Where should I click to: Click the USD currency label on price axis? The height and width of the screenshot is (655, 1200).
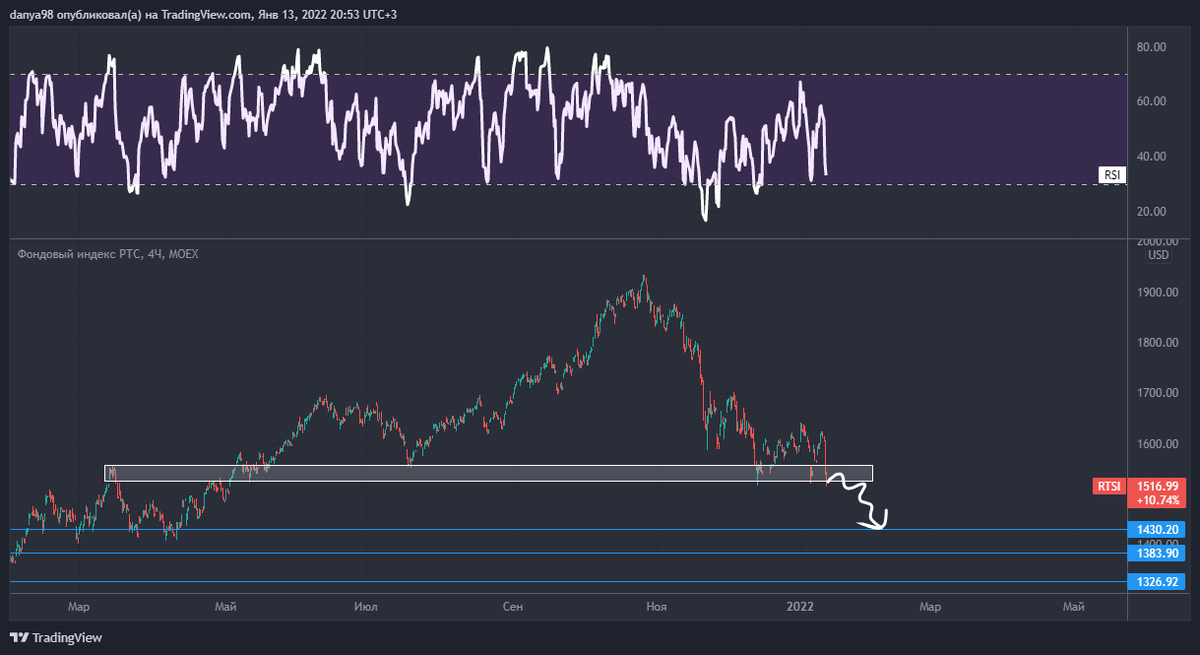click(1158, 255)
